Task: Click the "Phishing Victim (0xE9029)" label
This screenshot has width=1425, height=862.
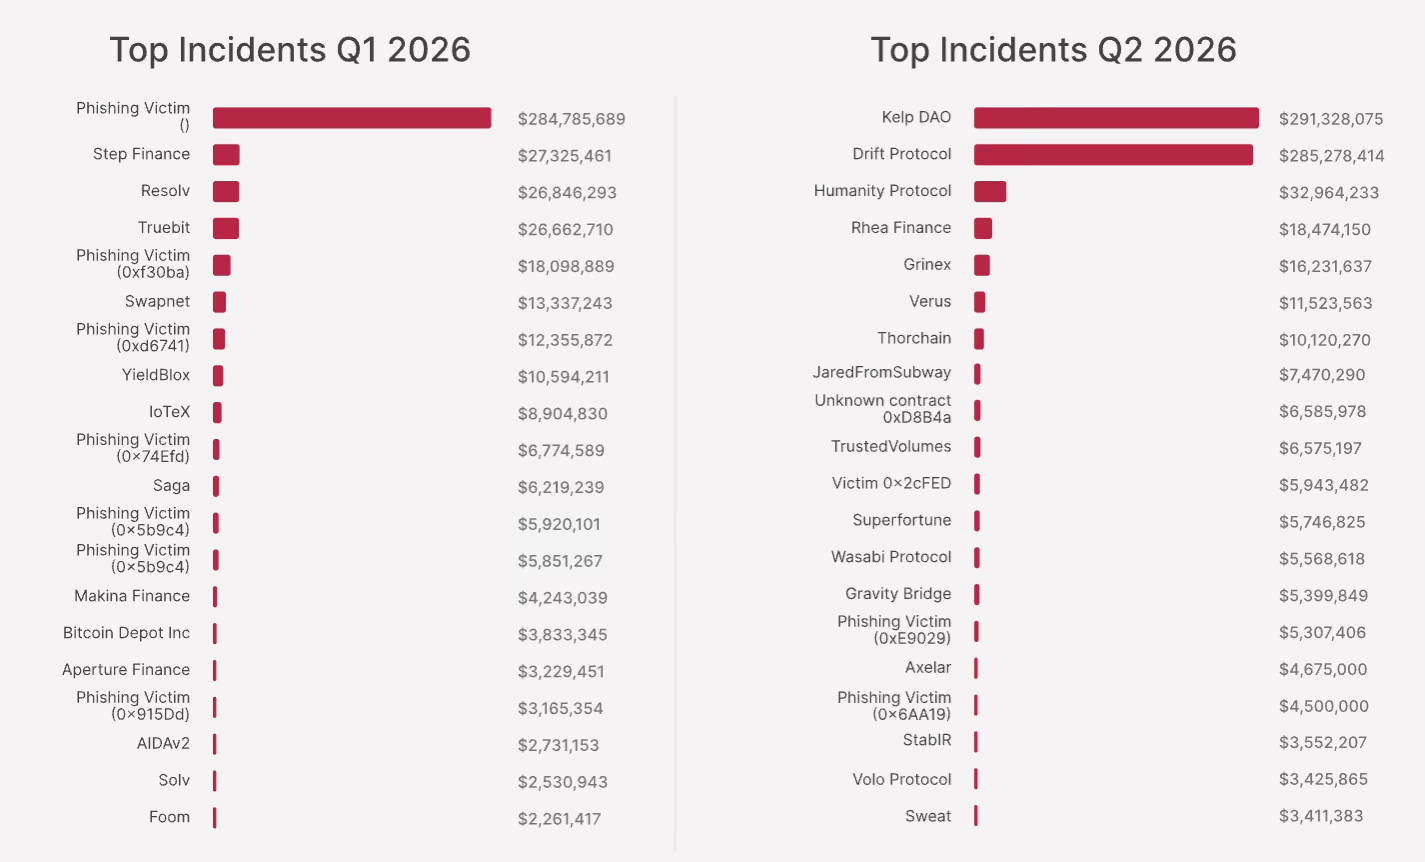Action: coord(894,630)
